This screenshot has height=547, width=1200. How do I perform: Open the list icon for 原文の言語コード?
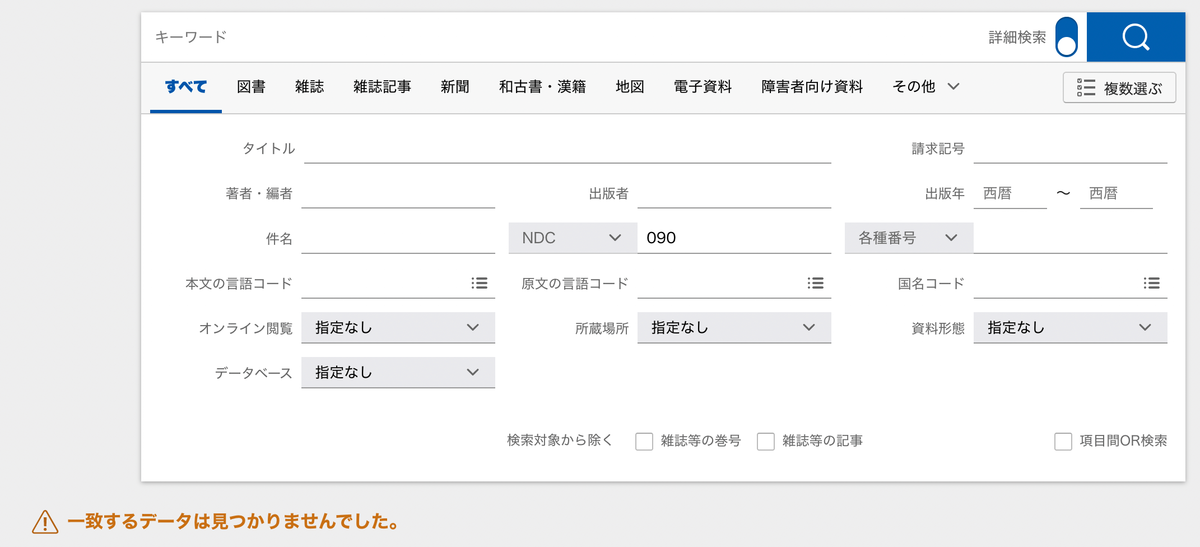pos(815,283)
